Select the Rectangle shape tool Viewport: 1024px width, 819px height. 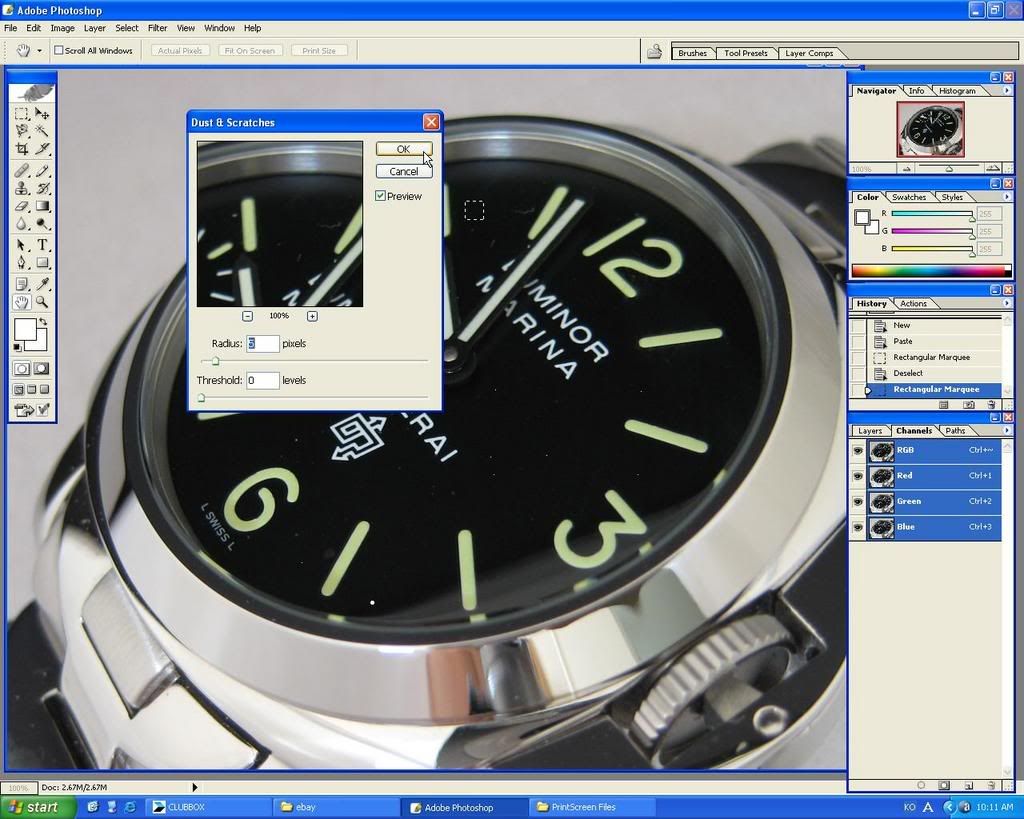click(42, 263)
